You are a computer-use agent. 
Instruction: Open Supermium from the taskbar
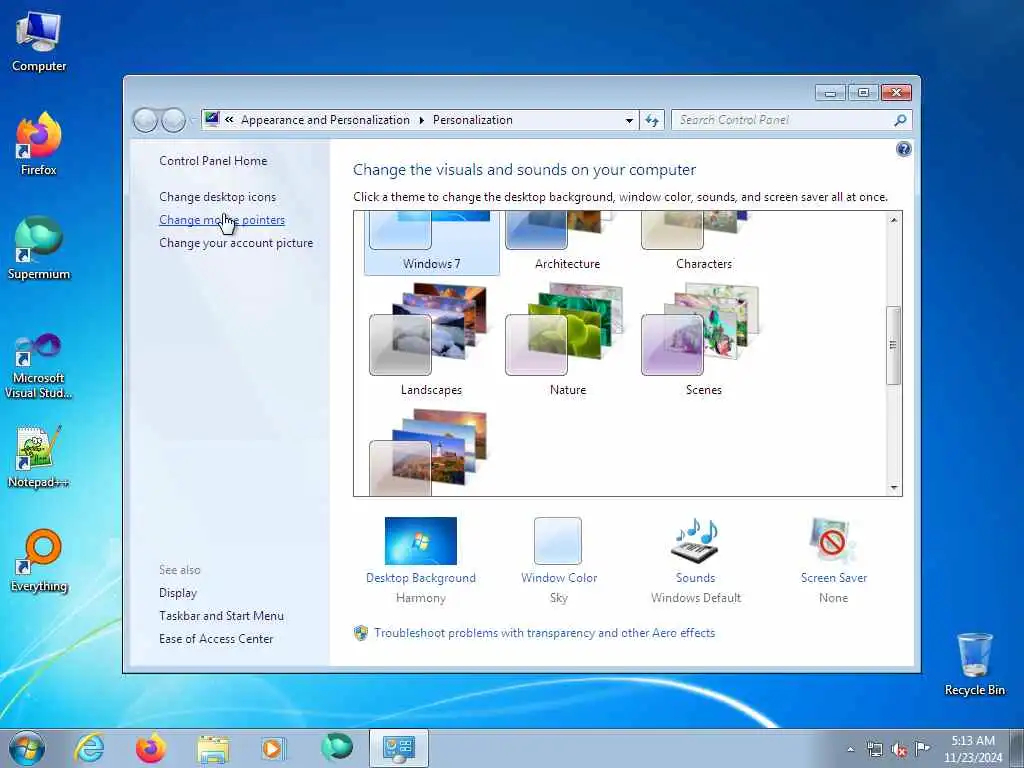[x=336, y=747]
